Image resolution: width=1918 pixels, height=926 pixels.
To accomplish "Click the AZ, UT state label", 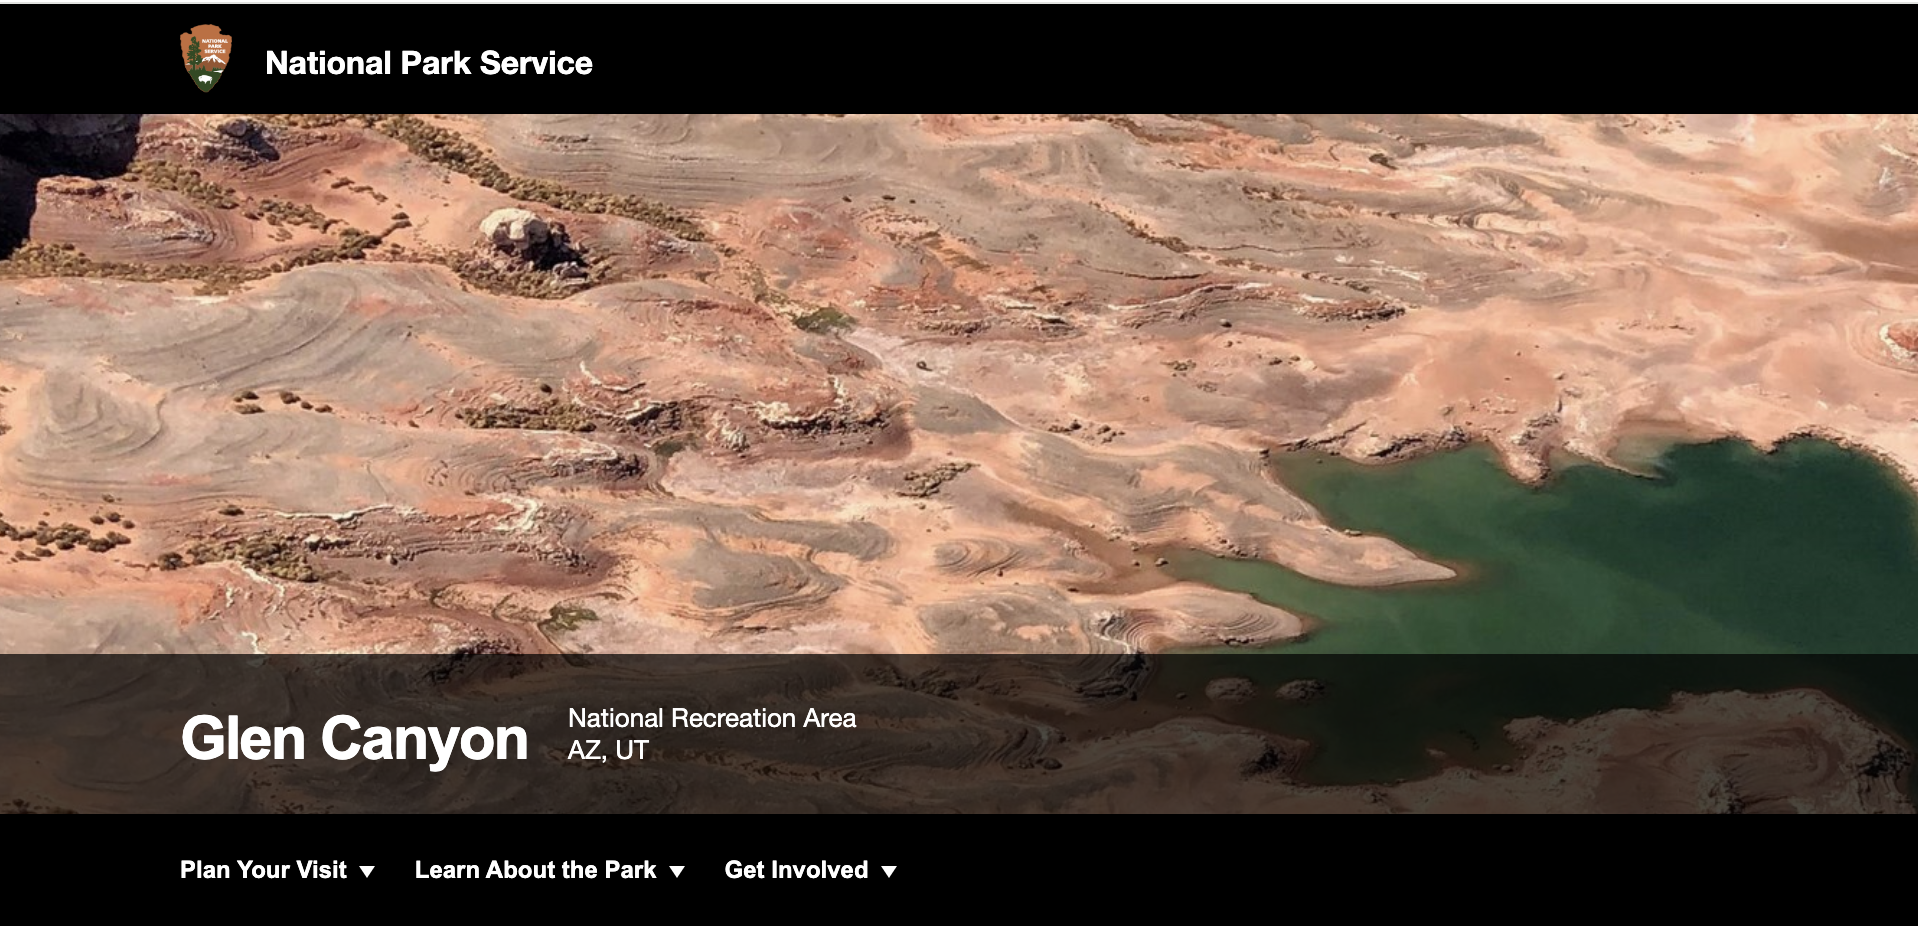I will point(608,750).
